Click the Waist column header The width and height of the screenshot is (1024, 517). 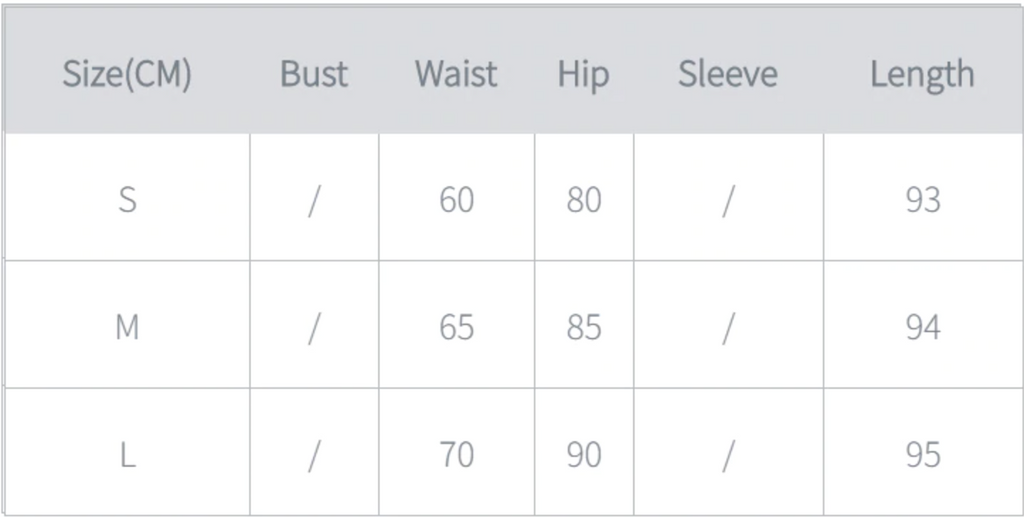point(456,74)
